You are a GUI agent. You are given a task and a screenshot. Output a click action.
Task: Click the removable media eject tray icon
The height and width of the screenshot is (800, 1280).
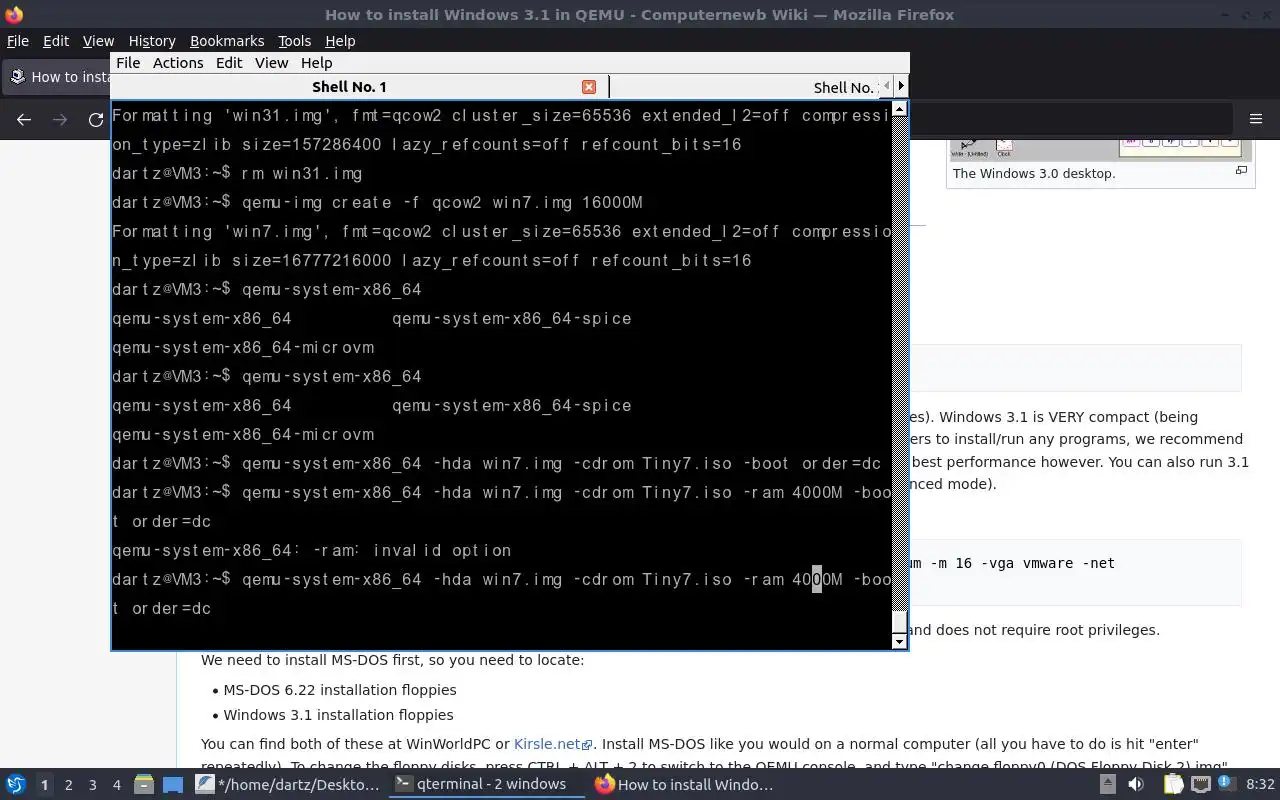(1107, 785)
